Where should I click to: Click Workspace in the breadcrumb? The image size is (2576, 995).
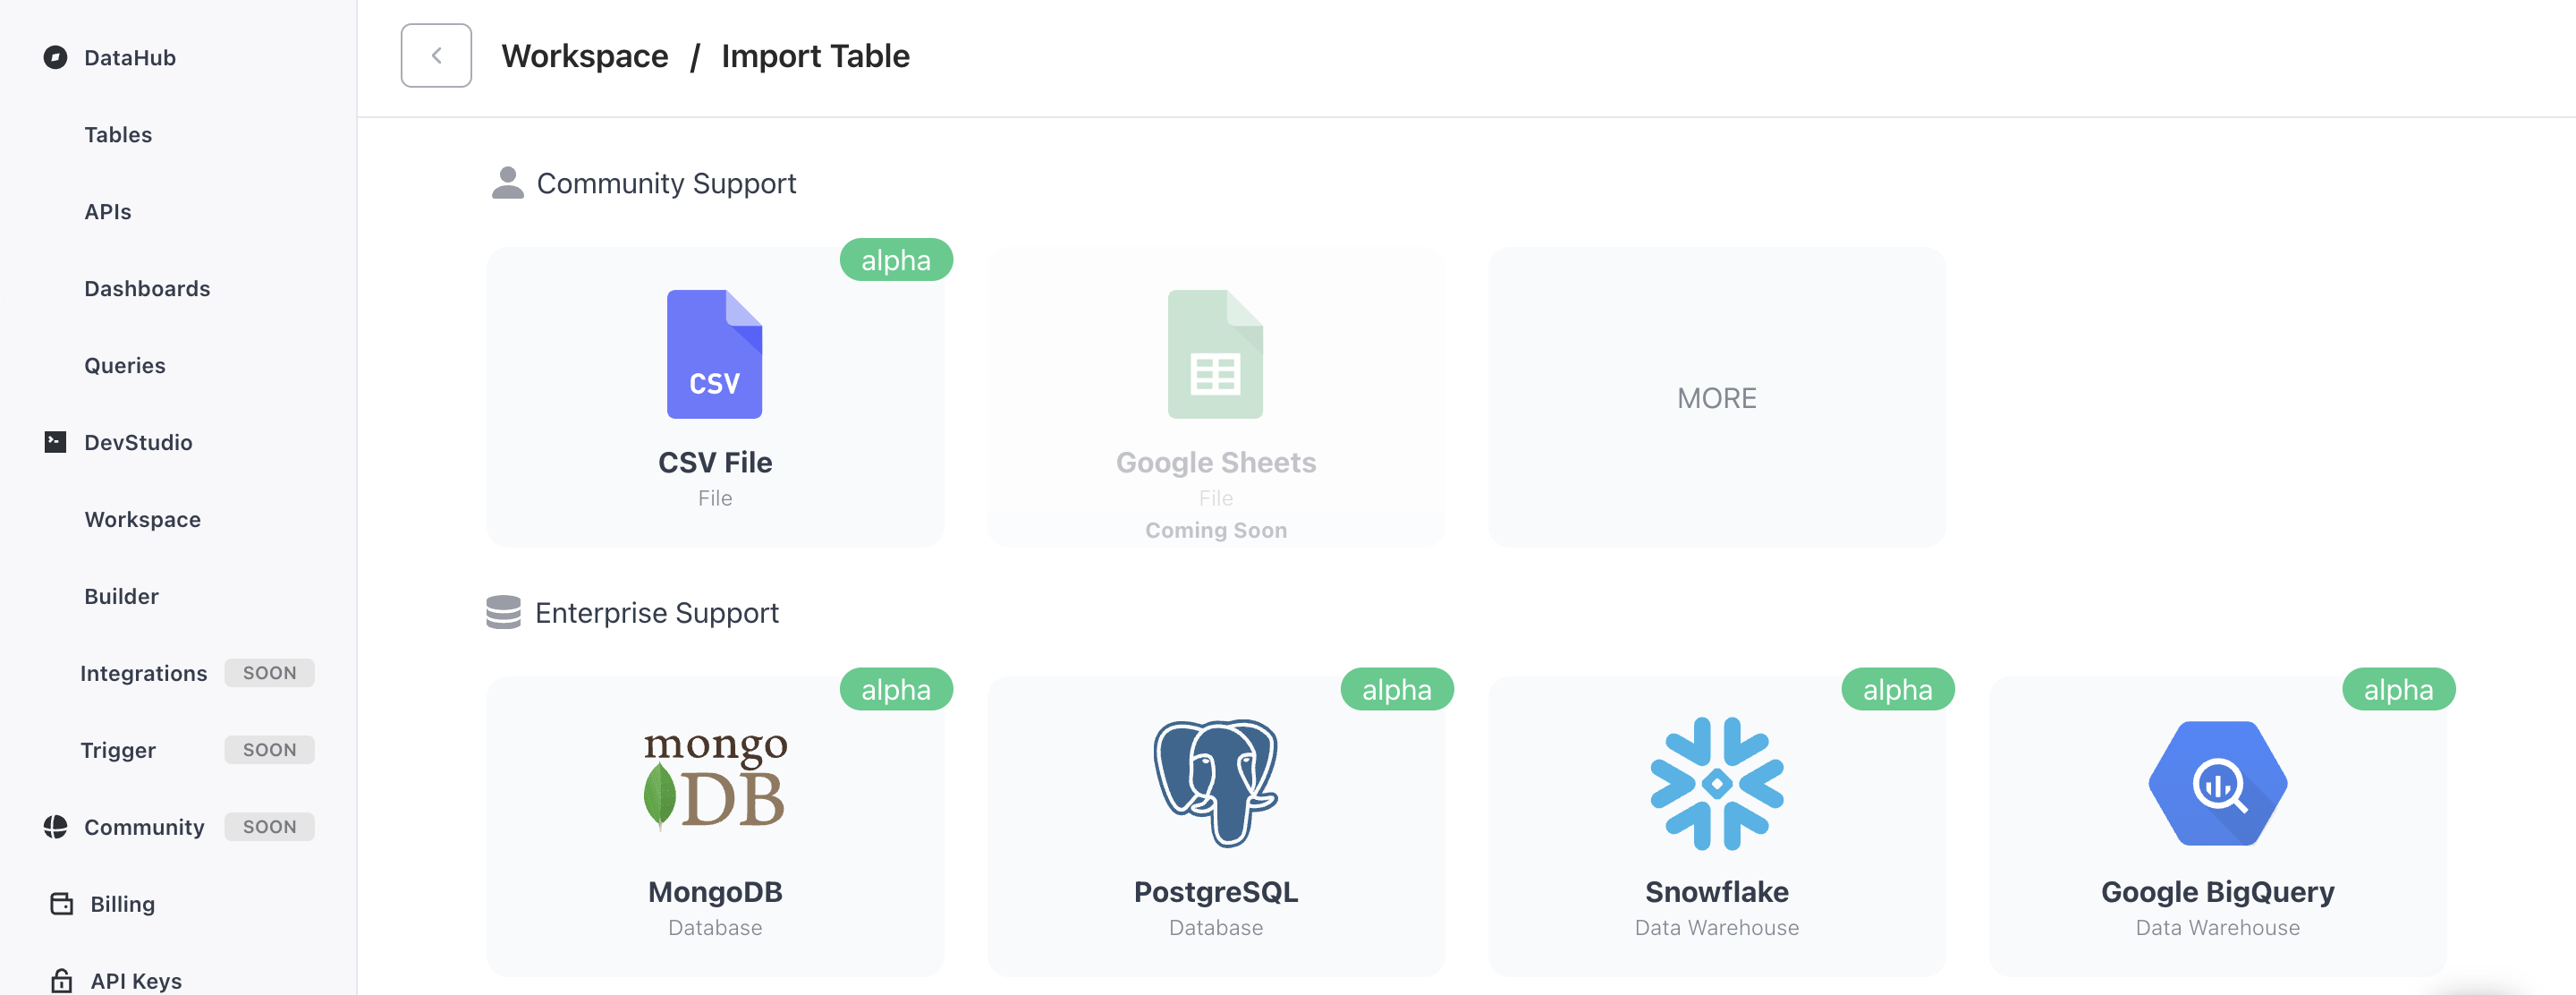[585, 56]
